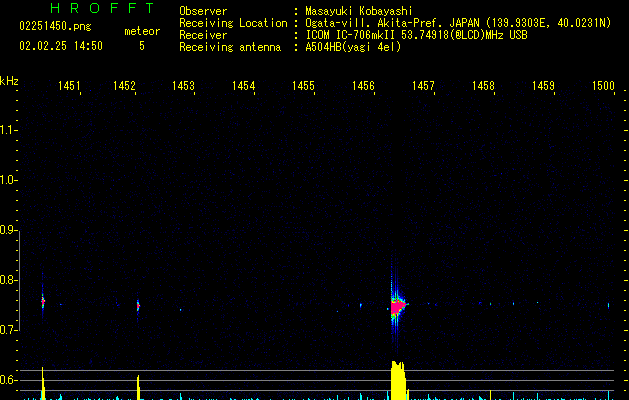This screenshot has height=400, width=629.
Task: Click the 0.9 kHz frequency label
Action: (8, 230)
